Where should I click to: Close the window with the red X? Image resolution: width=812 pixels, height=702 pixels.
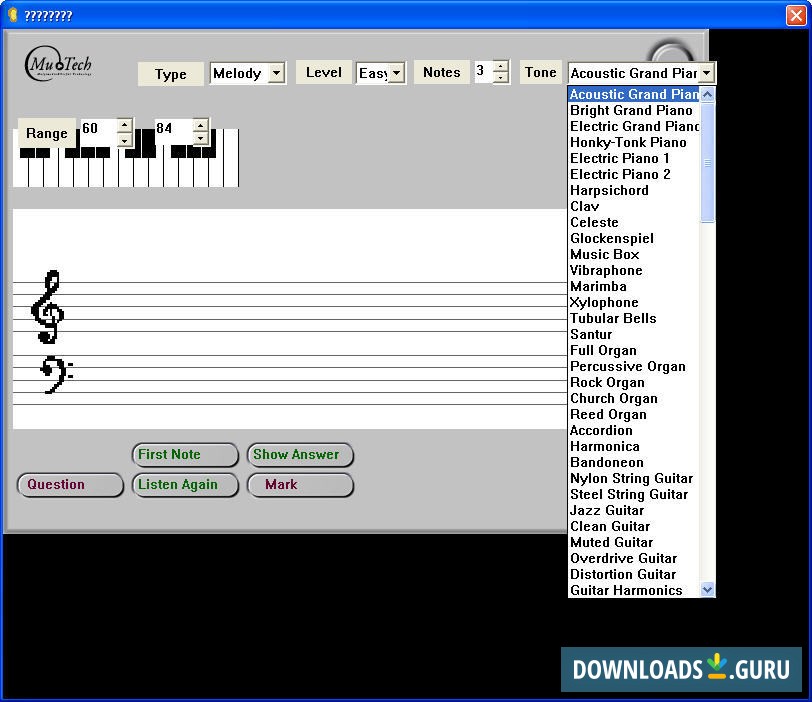(796, 15)
